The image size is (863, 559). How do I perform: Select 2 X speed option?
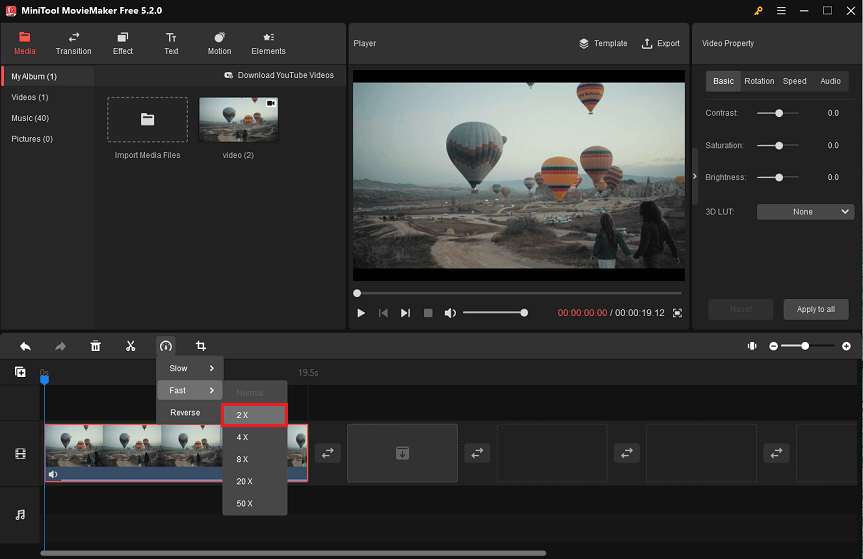tap(254, 415)
